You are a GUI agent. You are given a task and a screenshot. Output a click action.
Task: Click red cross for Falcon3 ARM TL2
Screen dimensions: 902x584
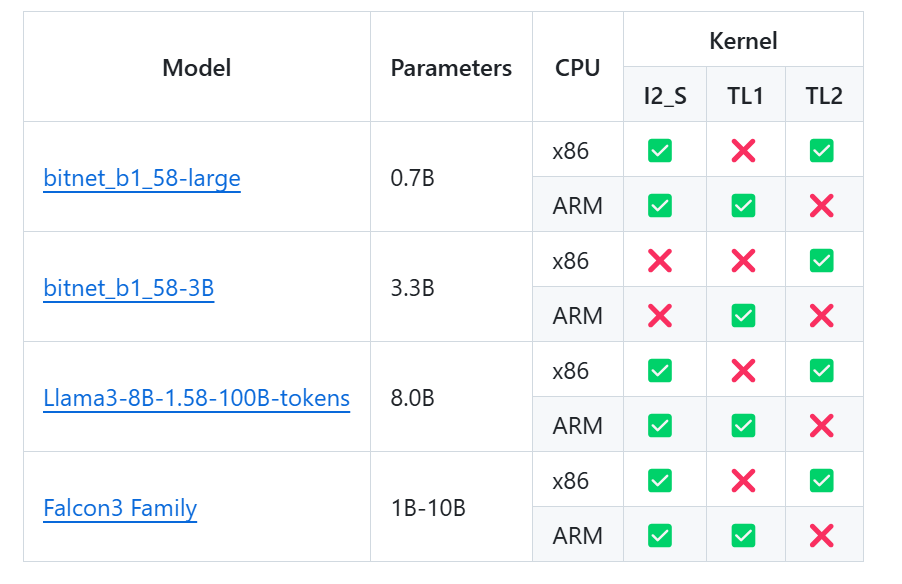[x=821, y=536]
